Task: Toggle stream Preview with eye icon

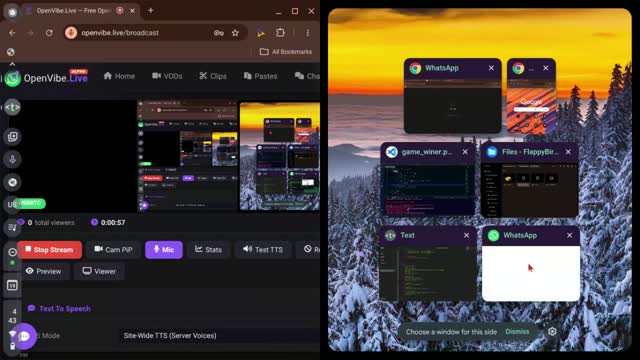Action: pos(43,271)
